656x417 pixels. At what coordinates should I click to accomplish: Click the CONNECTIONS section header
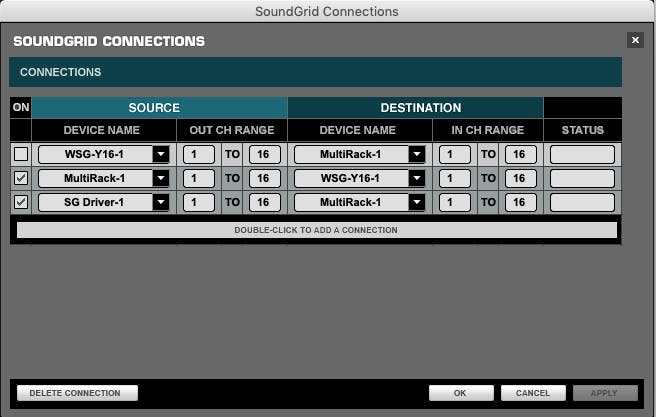pos(315,72)
